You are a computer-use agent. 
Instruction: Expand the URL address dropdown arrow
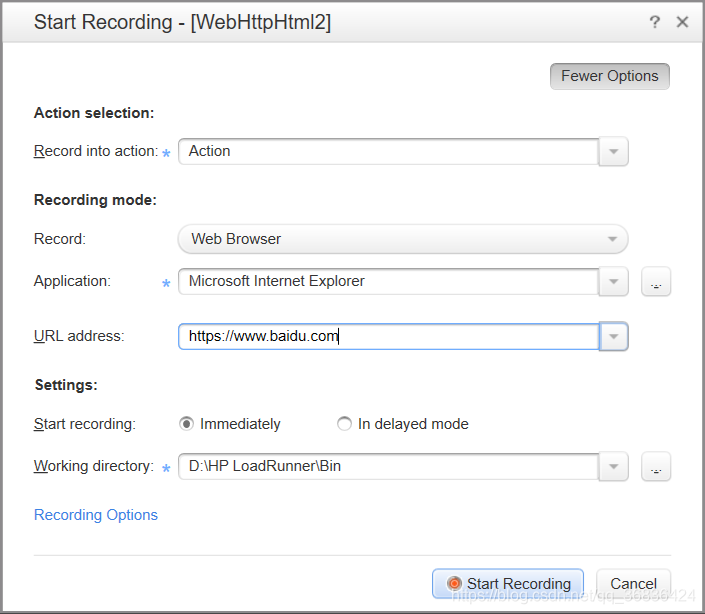[613, 337]
